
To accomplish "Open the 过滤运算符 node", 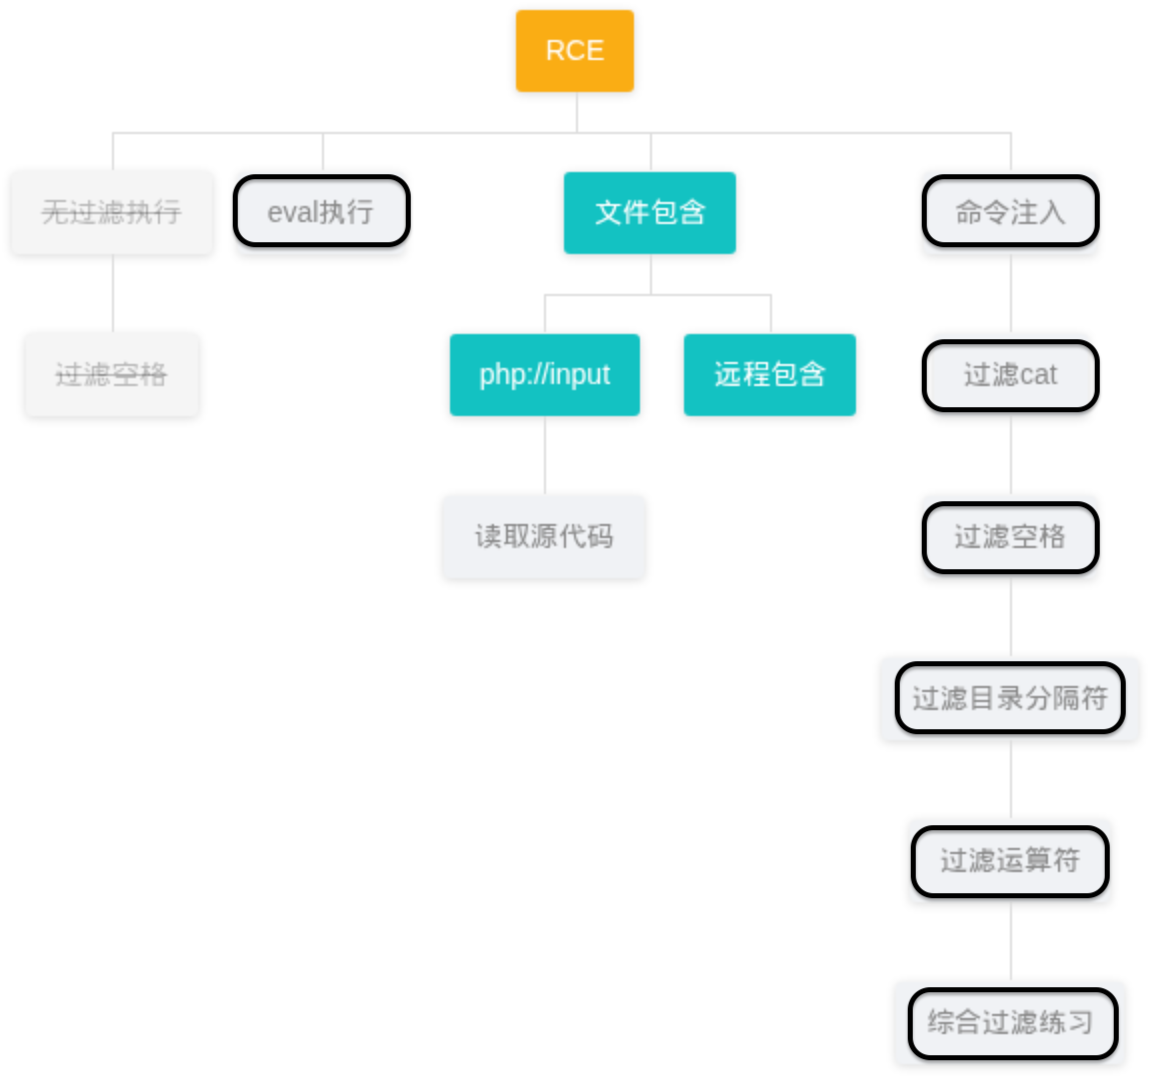I will (x=1010, y=860).
